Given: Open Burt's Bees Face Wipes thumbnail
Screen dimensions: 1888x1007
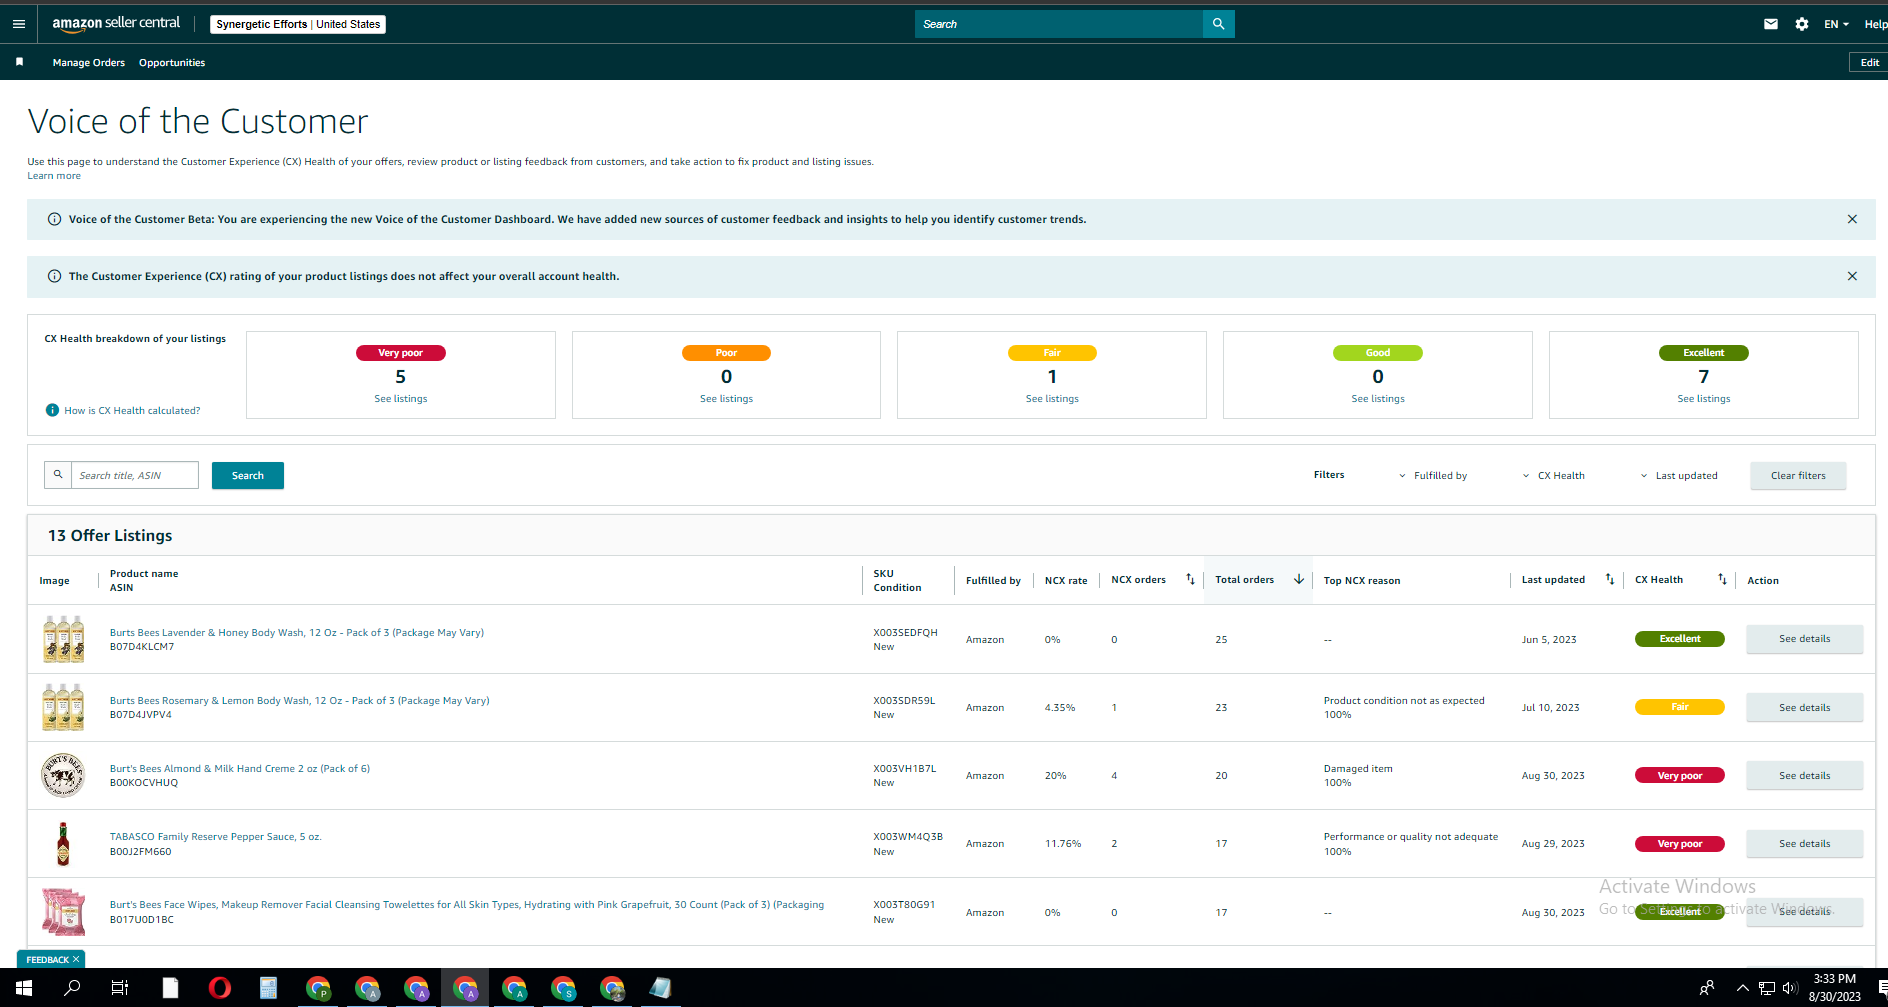Looking at the screenshot, I should tap(63, 912).
